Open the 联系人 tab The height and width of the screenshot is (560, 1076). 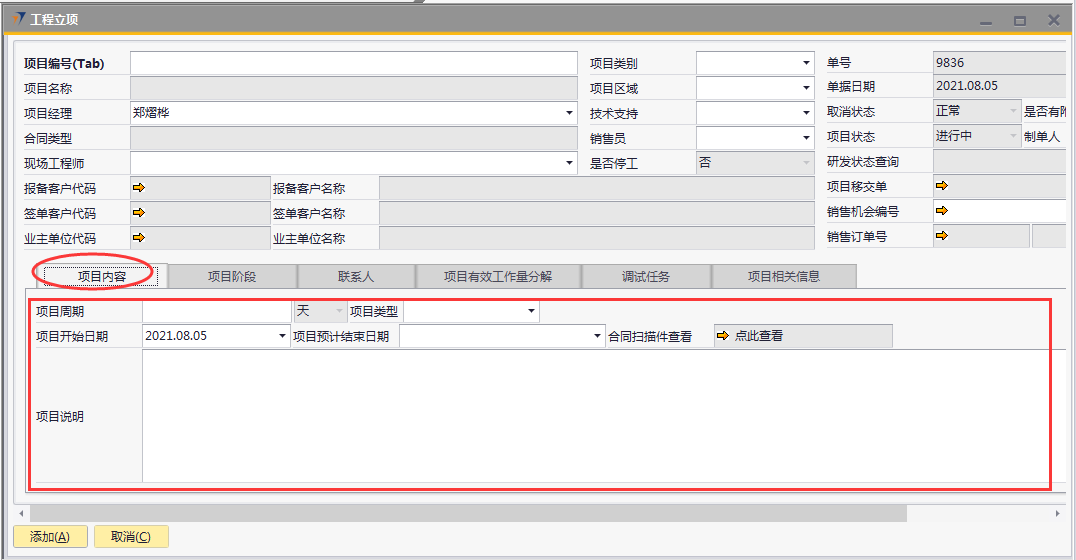356,276
